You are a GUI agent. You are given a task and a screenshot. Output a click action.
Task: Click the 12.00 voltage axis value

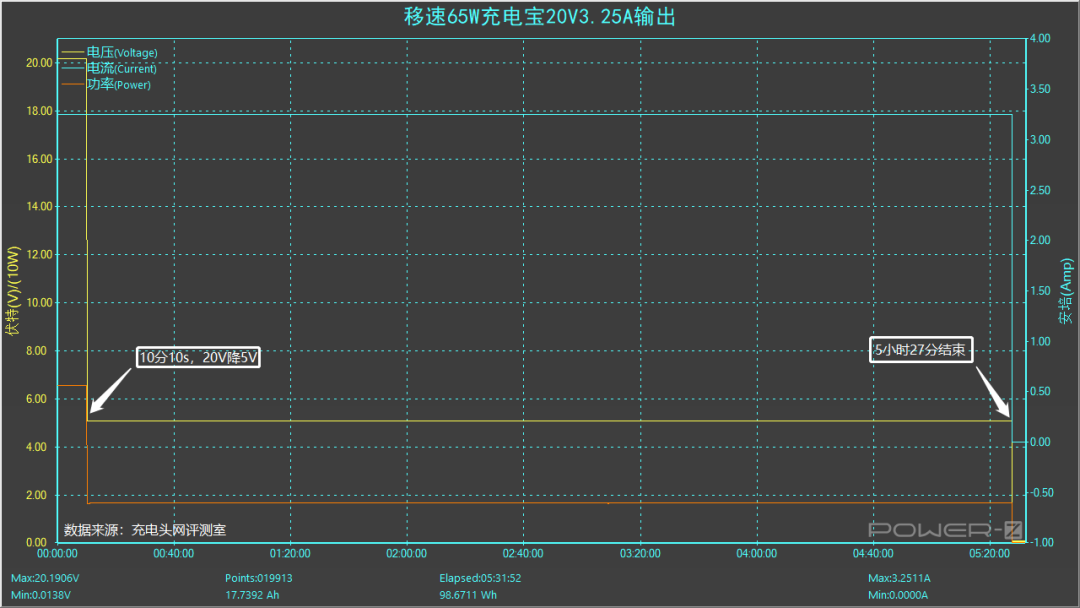39,255
